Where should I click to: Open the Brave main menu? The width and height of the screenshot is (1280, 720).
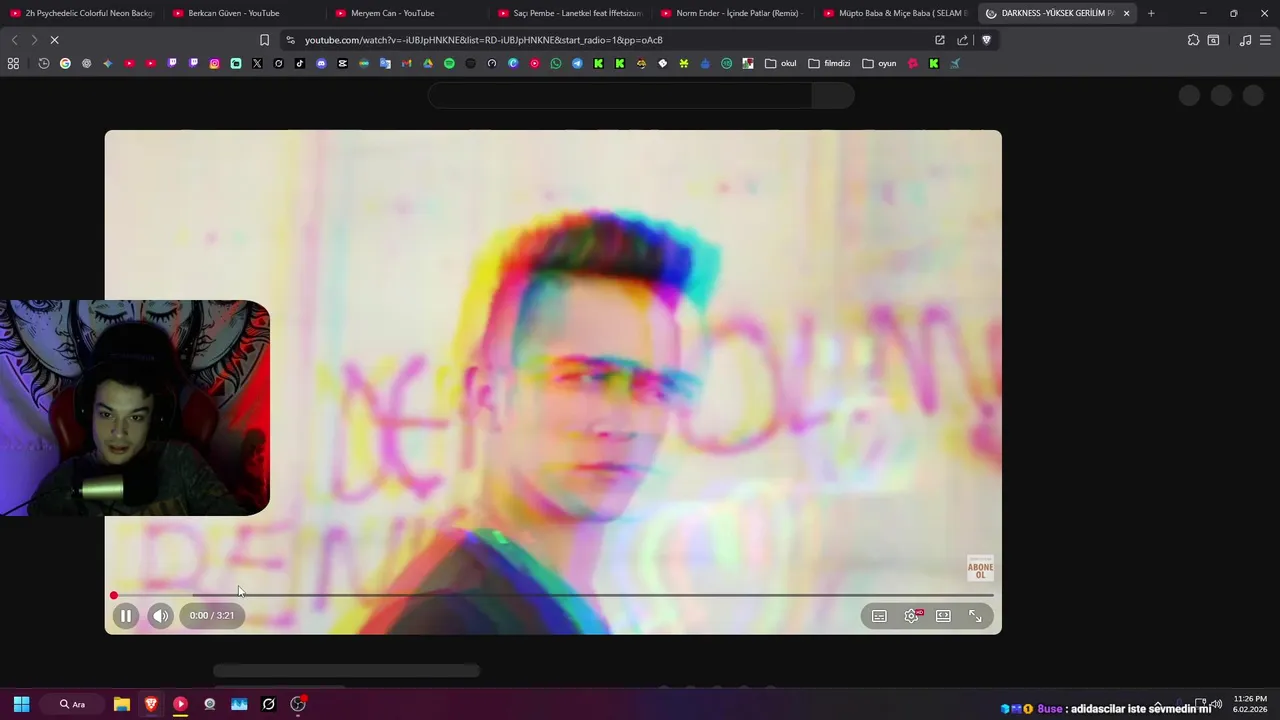click(1266, 40)
